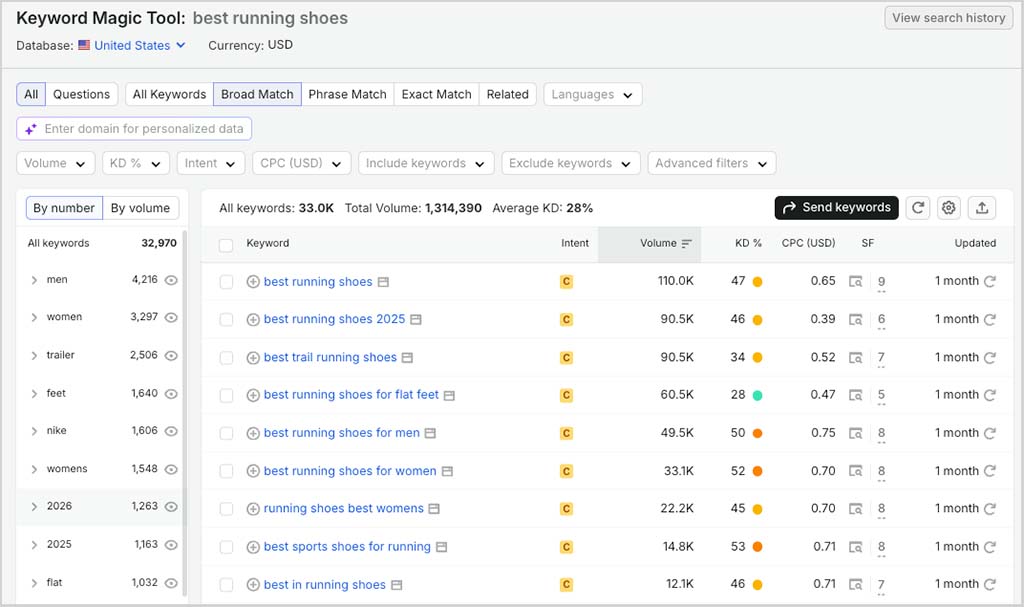Add 'best sports shoes for running' plus icon

[253, 547]
